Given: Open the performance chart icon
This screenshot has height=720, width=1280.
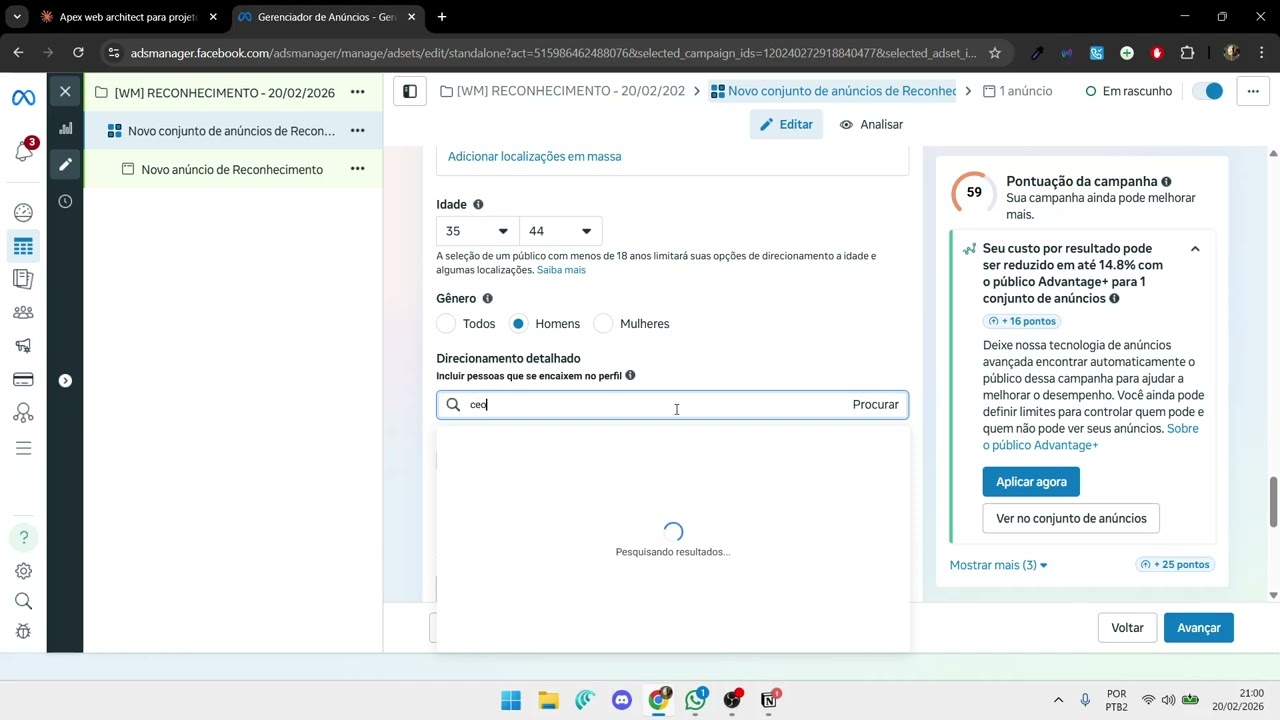Looking at the screenshot, I should click(65, 128).
